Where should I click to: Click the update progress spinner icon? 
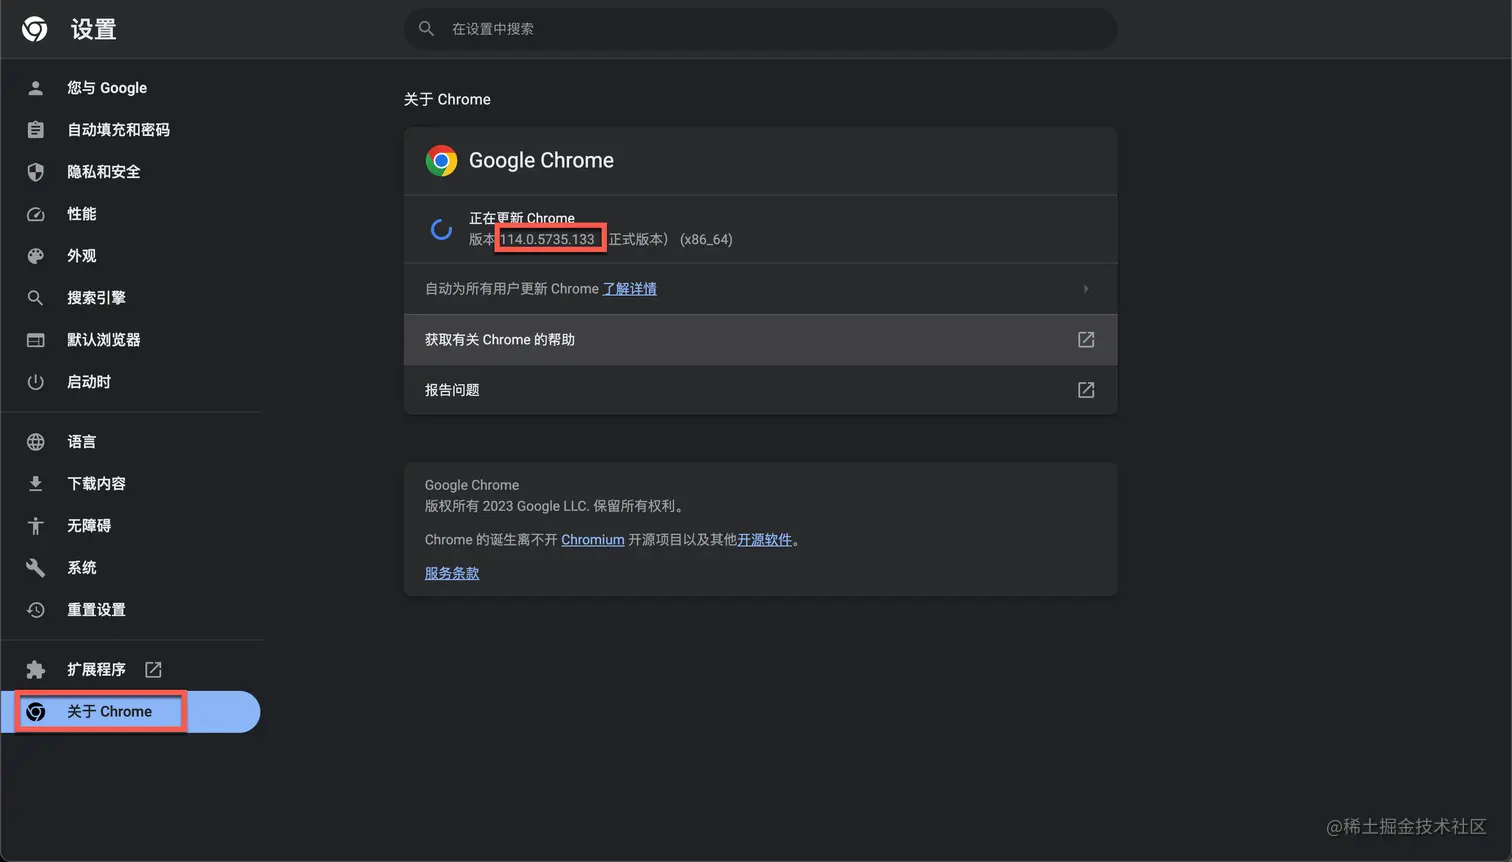click(x=441, y=229)
